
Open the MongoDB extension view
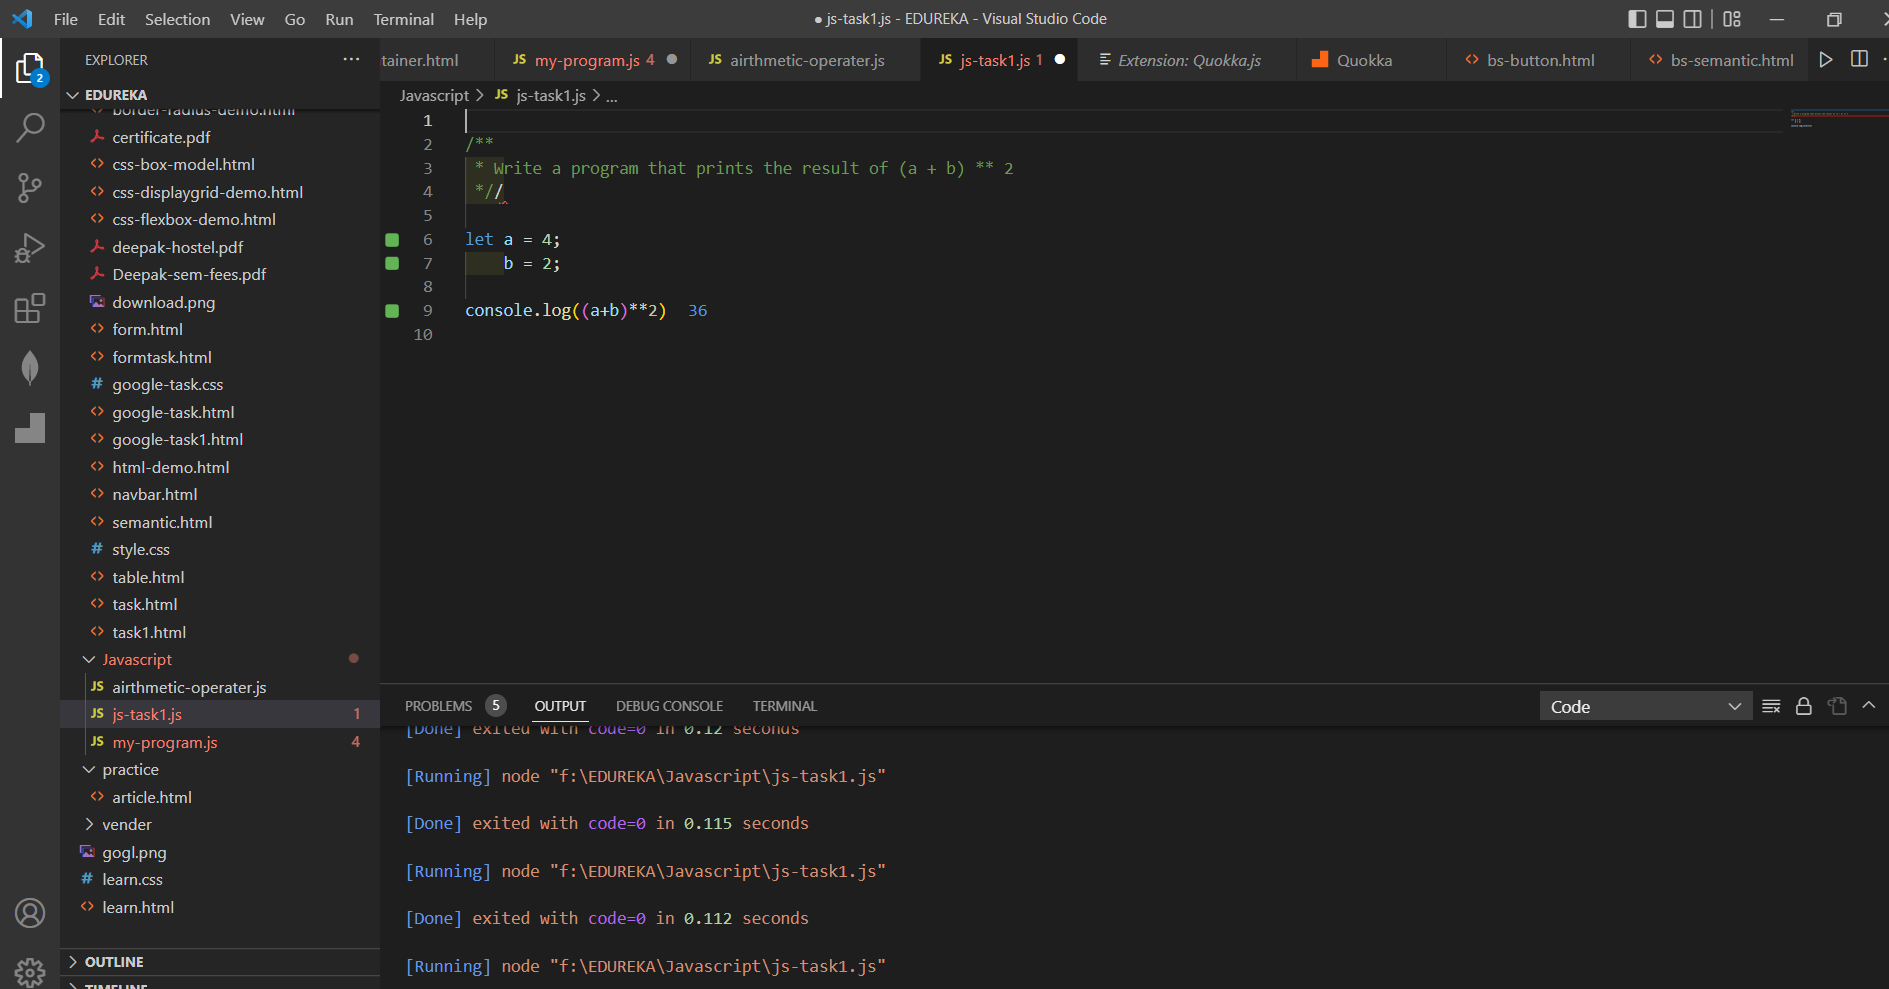point(30,368)
